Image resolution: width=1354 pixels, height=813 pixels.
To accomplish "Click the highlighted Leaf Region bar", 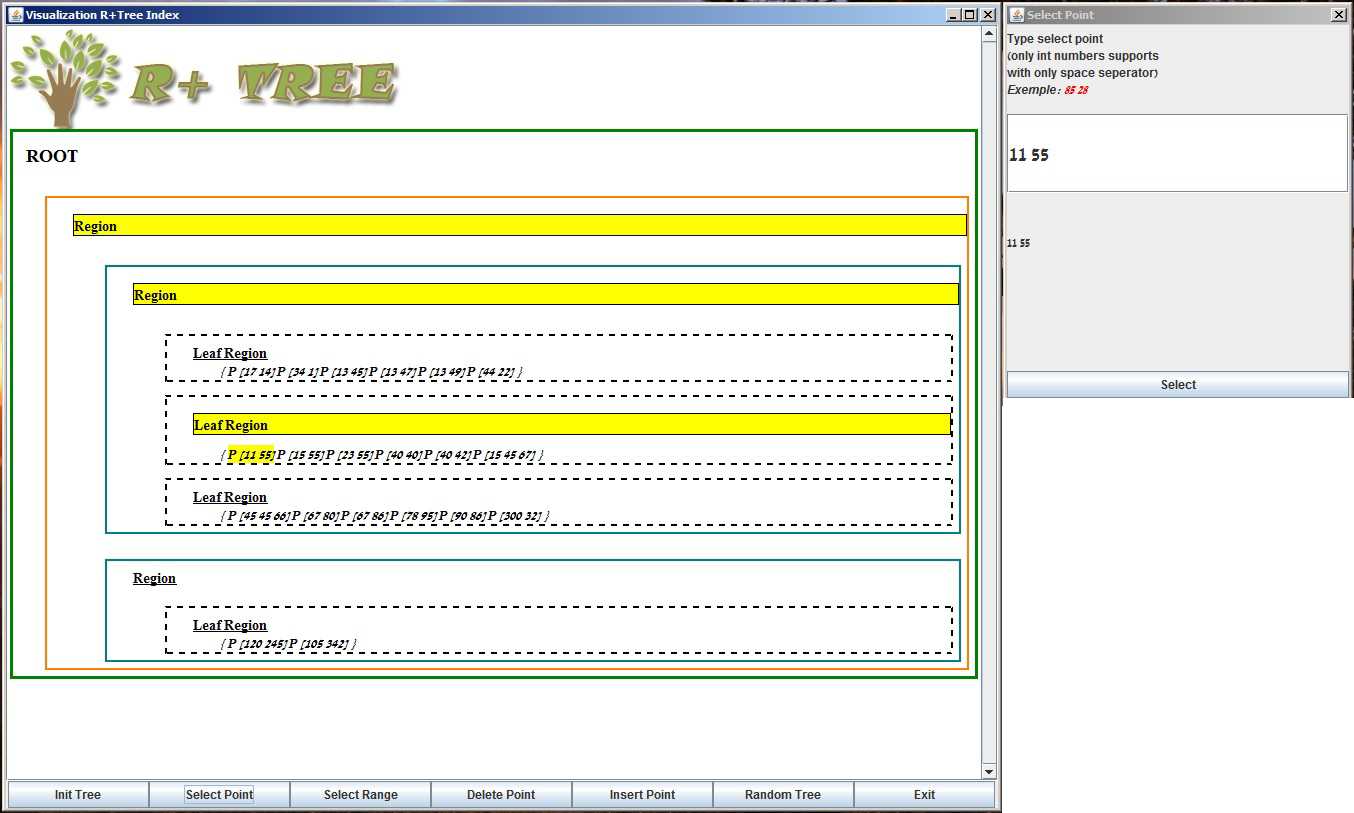I will (x=572, y=424).
